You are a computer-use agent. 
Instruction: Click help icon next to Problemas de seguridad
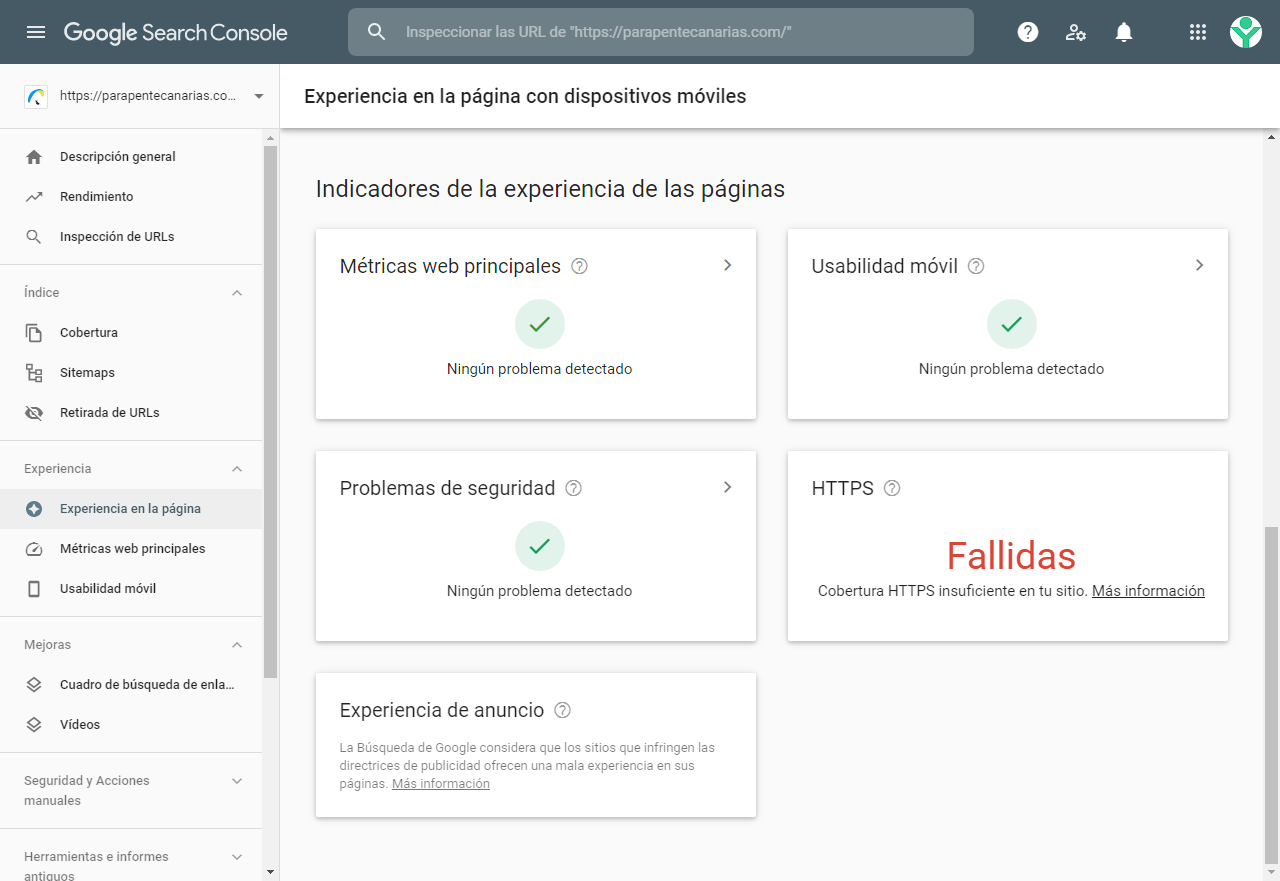(x=573, y=488)
